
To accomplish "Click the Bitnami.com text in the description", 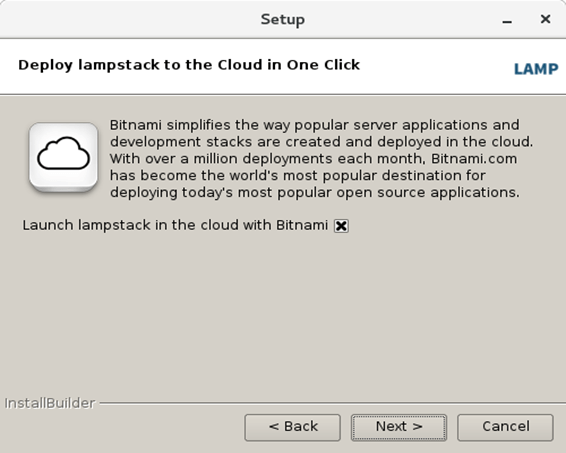I will [x=474, y=158].
